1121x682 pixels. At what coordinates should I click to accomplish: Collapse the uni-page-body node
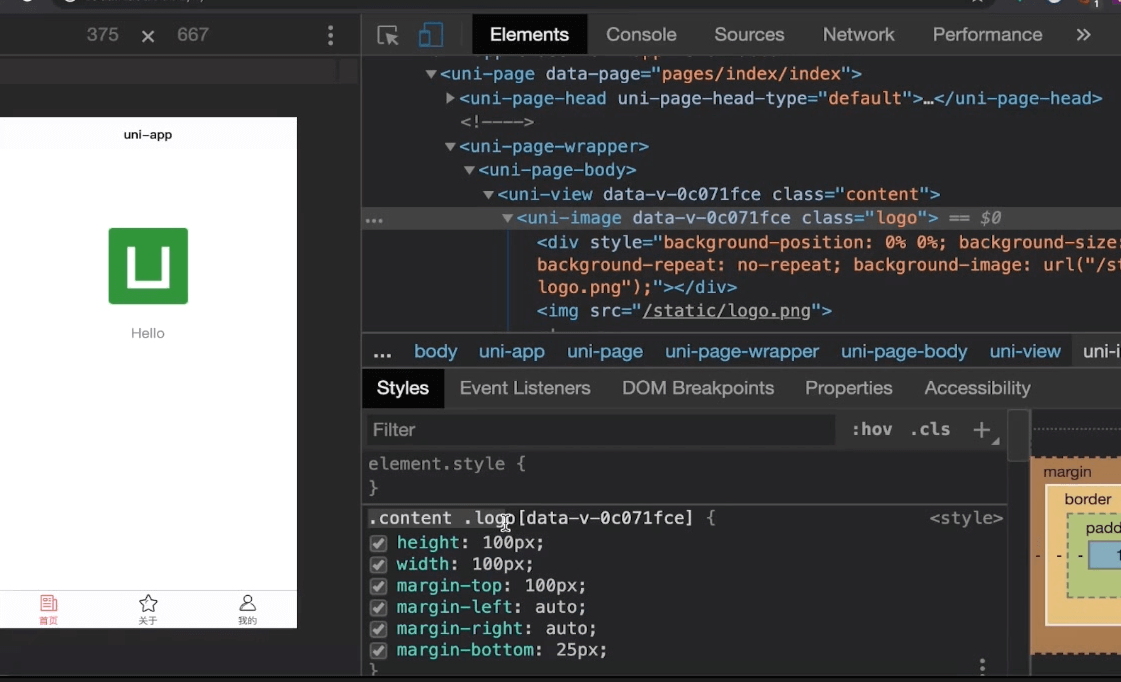click(469, 170)
